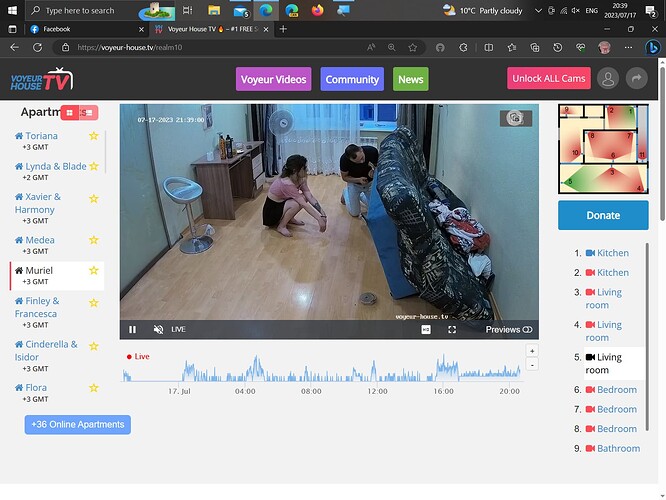This screenshot has height=500, width=666.
Task: Switch to the Facebook browser tab
Action: pos(87,29)
